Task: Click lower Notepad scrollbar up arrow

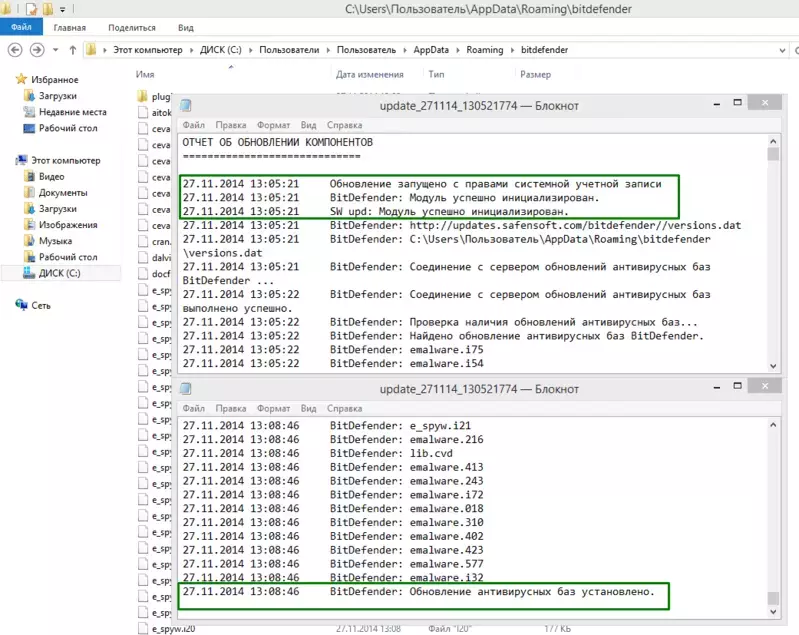Action: point(773,425)
